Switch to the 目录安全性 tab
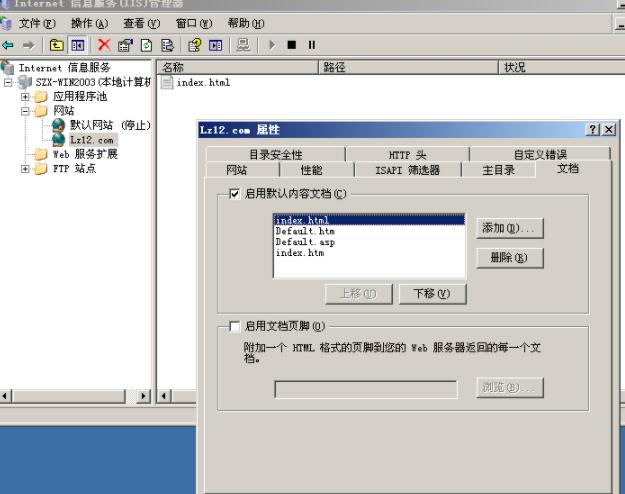The image size is (625, 494). (276, 154)
